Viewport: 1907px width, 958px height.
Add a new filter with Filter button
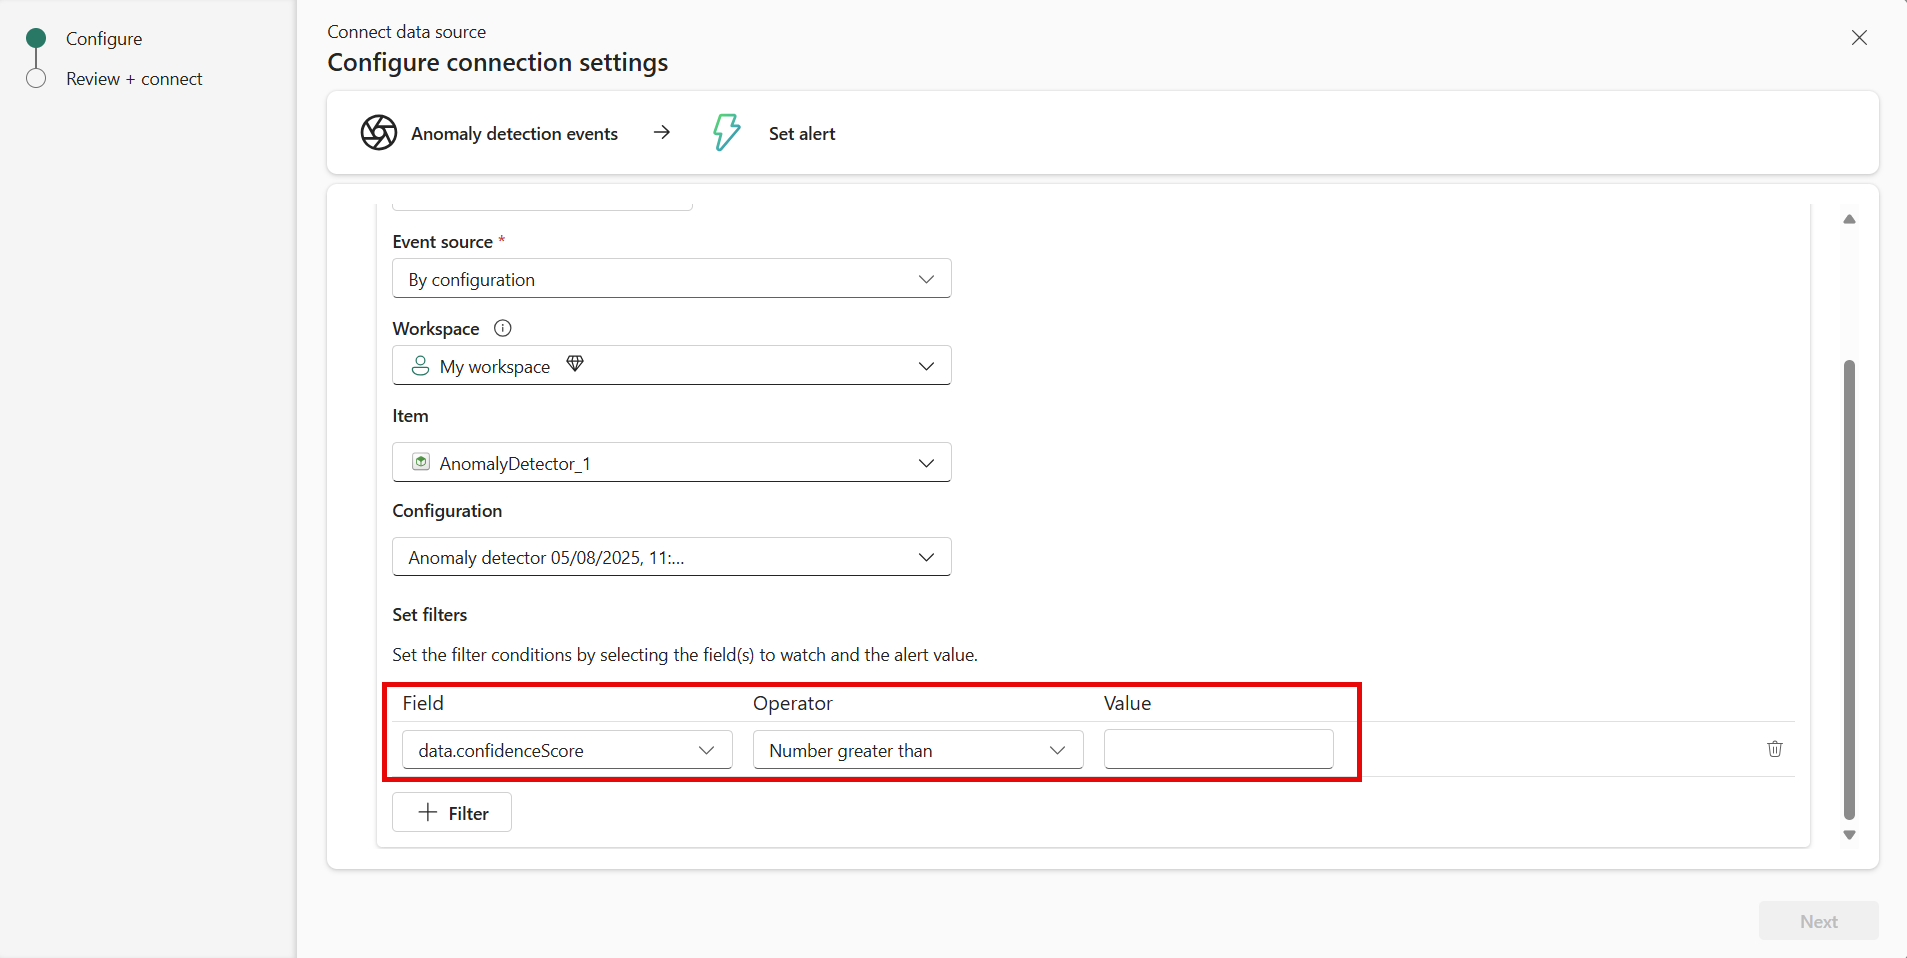(x=452, y=813)
